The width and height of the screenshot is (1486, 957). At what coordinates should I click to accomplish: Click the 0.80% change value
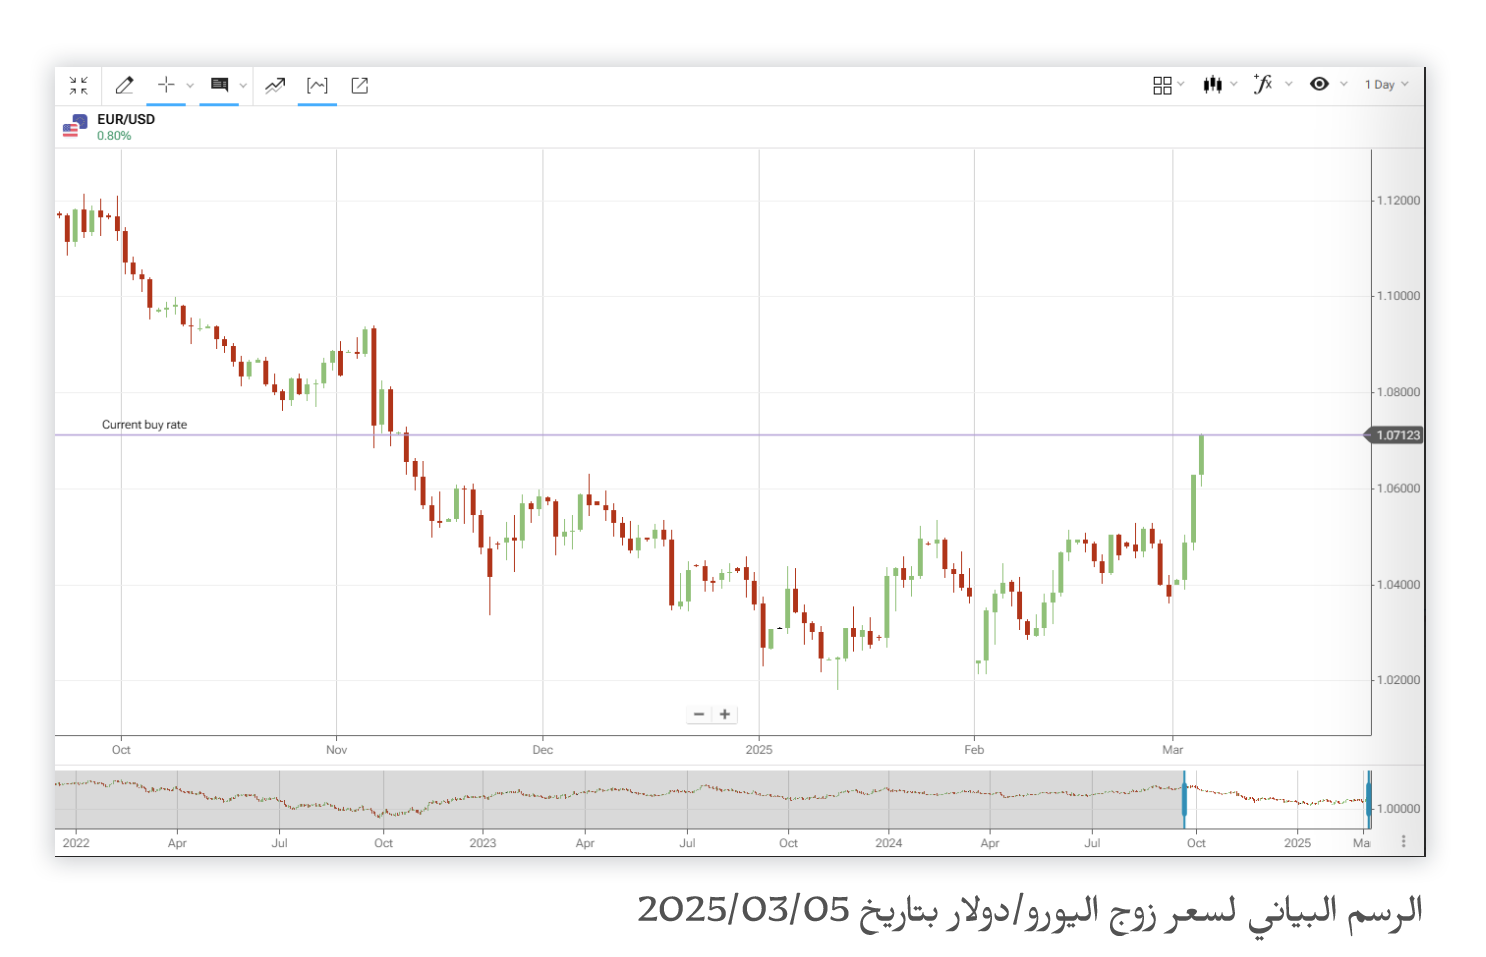tap(114, 136)
